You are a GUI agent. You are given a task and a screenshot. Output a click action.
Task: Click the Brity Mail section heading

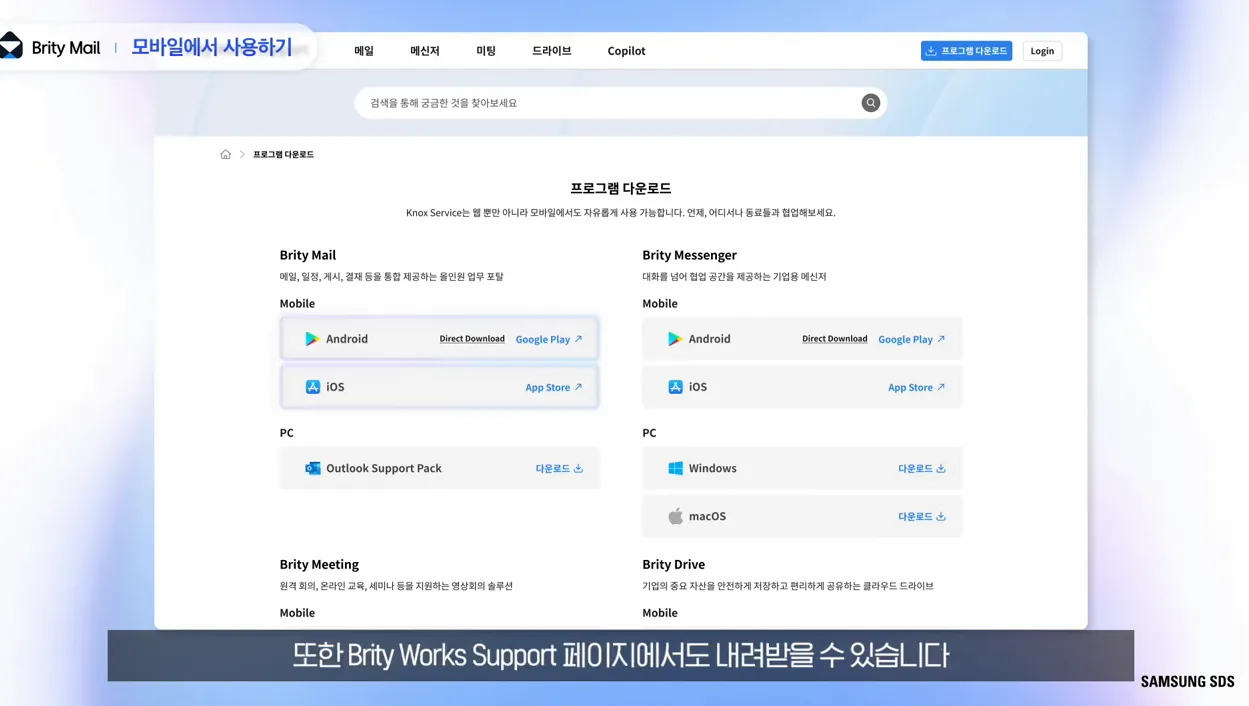coord(308,255)
